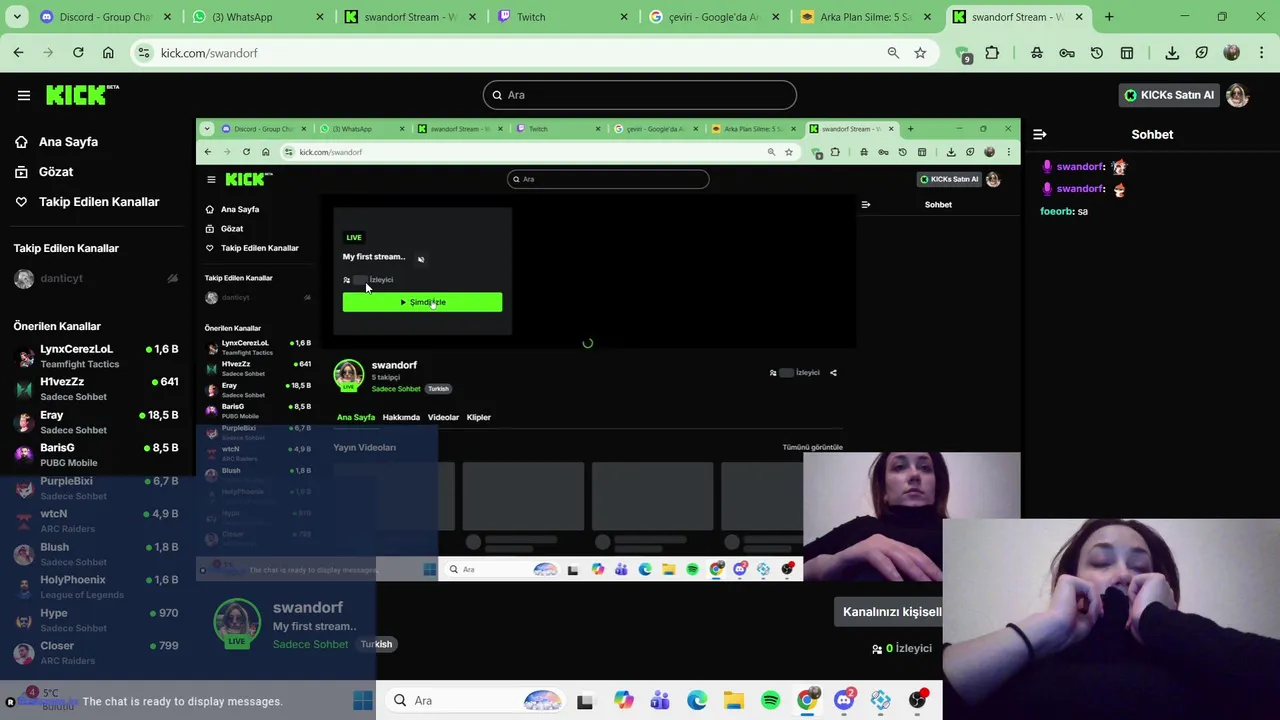Open recommended channel BarisG

(x=96, y=455)
